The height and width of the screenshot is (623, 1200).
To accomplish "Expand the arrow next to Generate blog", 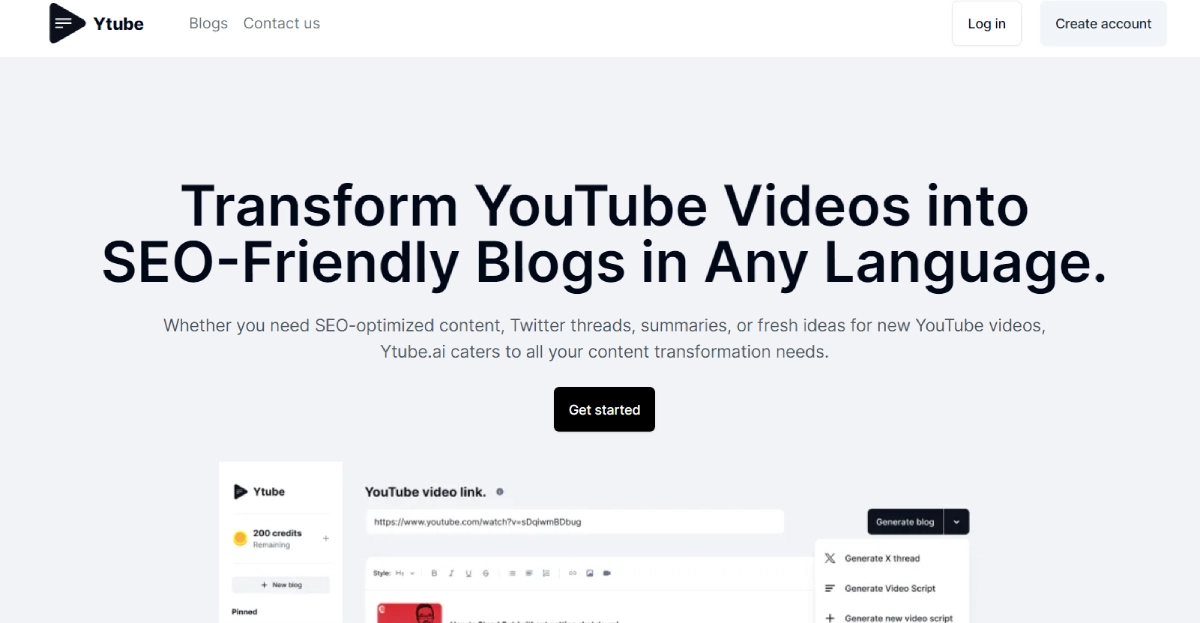I will [x=957, y=522].
